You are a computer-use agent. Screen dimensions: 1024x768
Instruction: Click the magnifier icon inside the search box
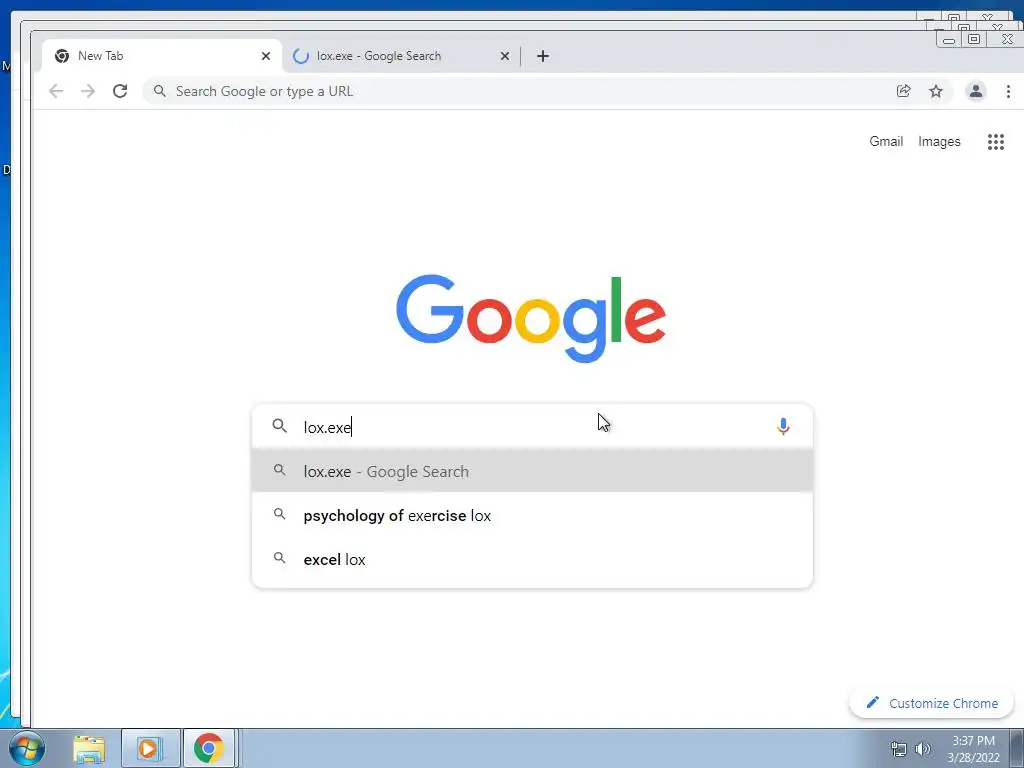[280, 426]
